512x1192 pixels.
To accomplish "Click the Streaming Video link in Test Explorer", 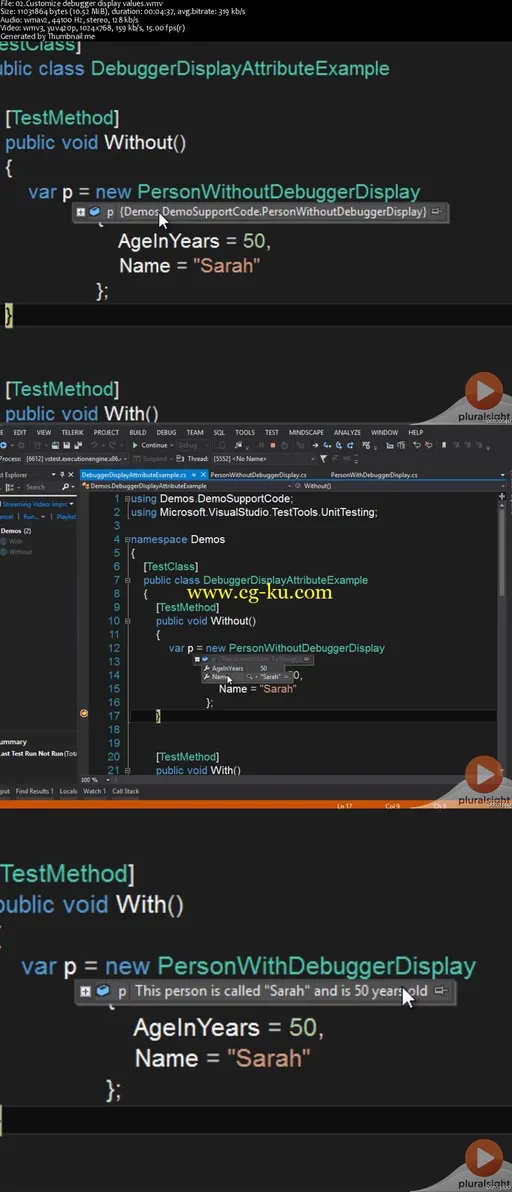I will [38, 503].
